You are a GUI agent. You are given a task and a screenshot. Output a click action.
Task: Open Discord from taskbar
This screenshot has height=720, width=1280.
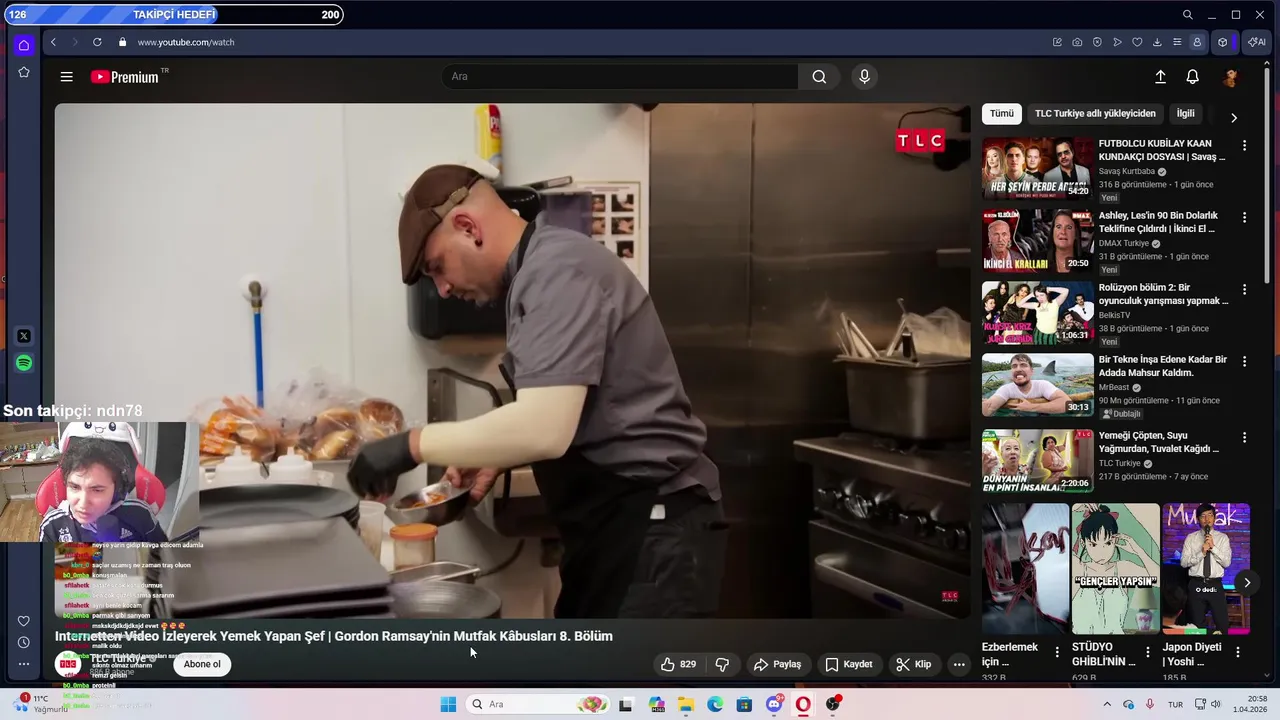tap(774, 705)
